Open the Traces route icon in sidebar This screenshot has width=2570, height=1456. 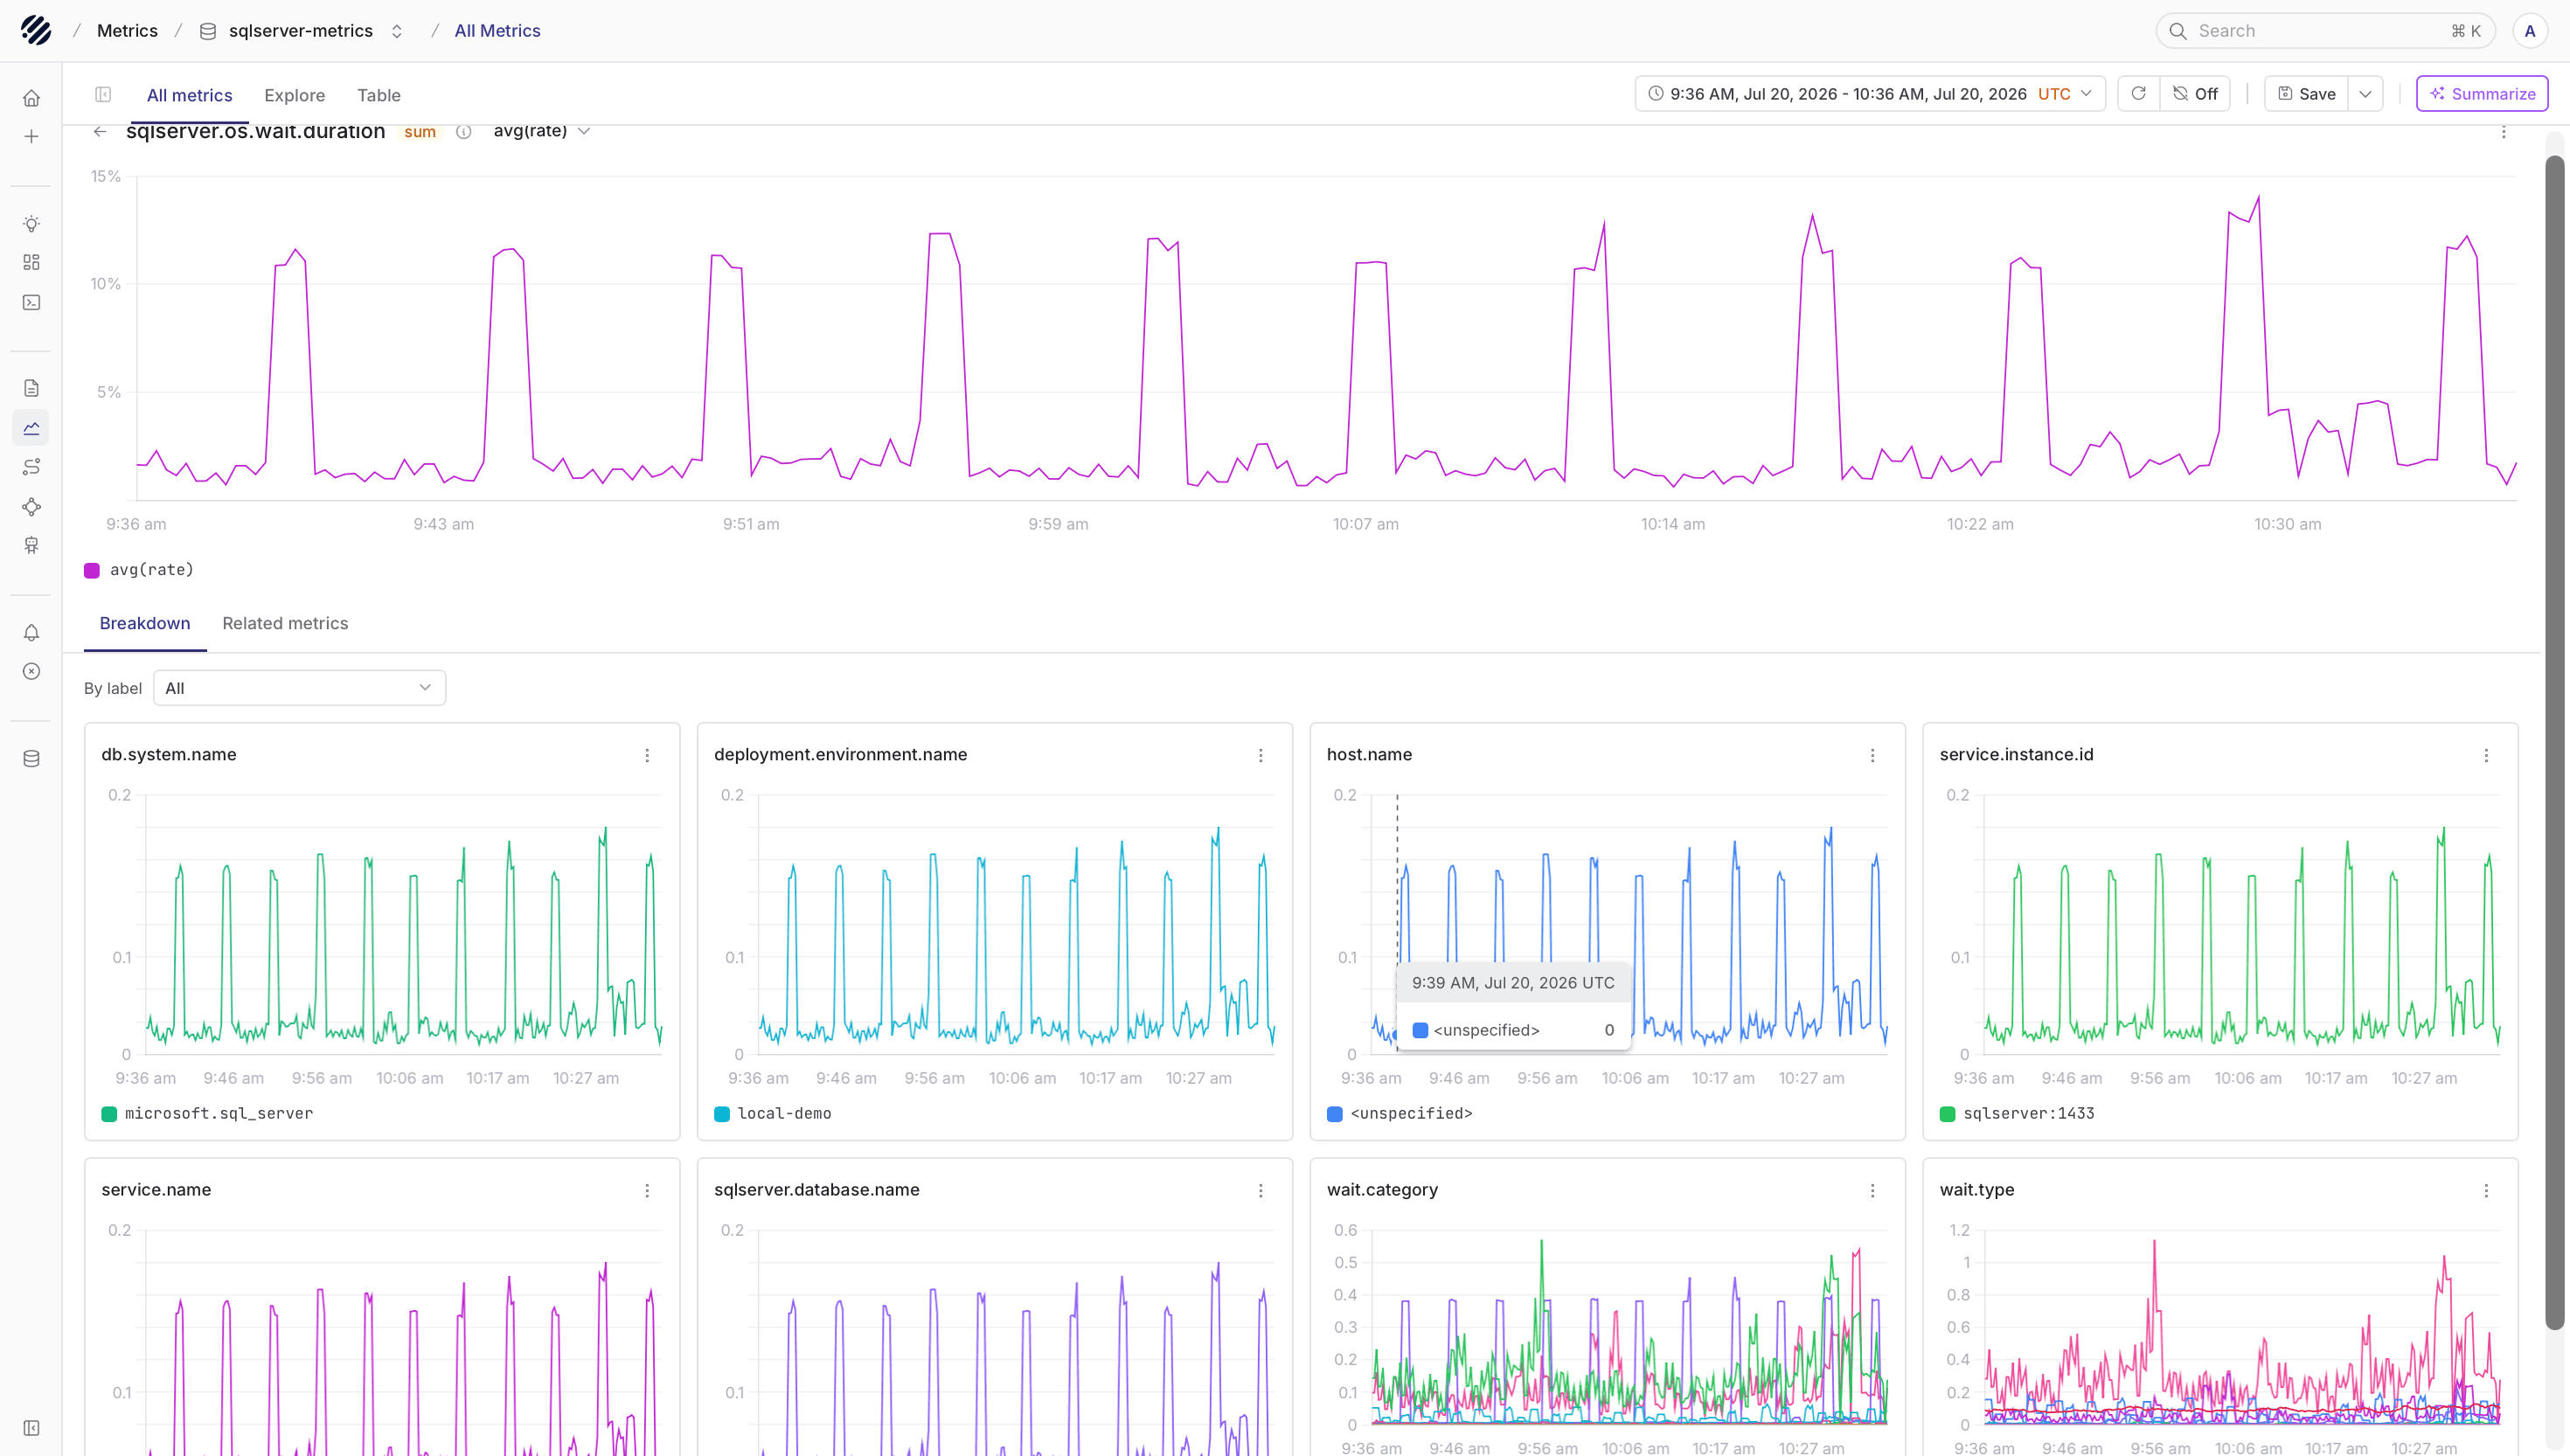click(31, 467)
